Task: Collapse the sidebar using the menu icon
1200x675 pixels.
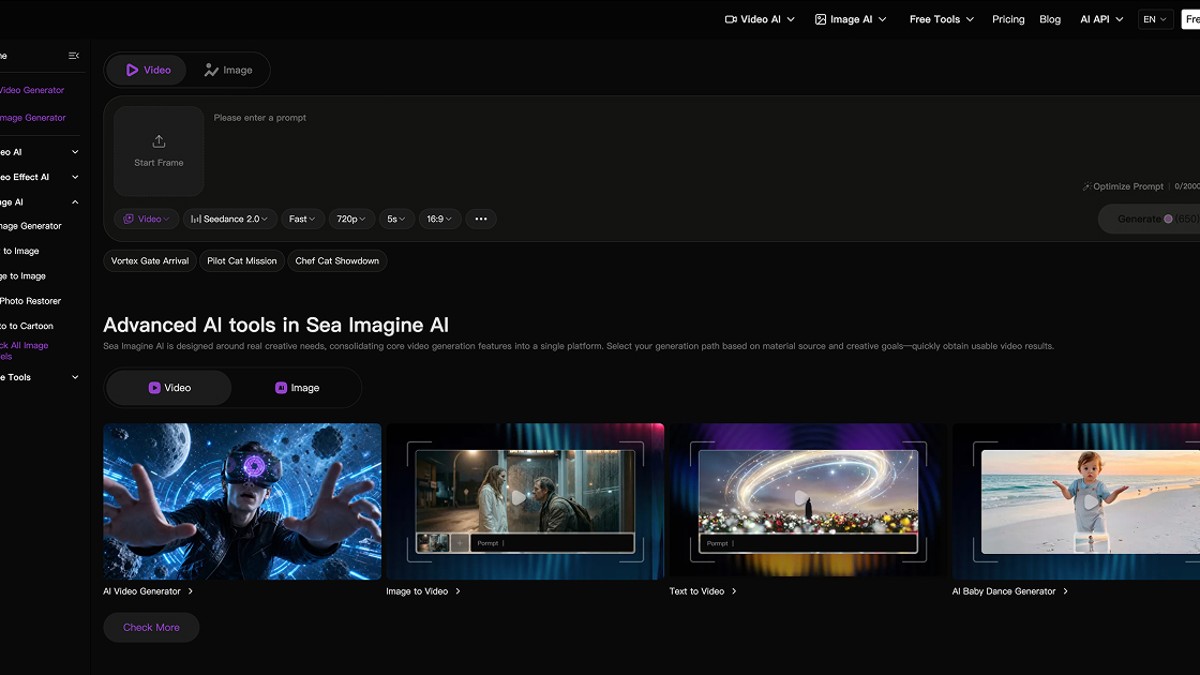Action: click(74, 56)
